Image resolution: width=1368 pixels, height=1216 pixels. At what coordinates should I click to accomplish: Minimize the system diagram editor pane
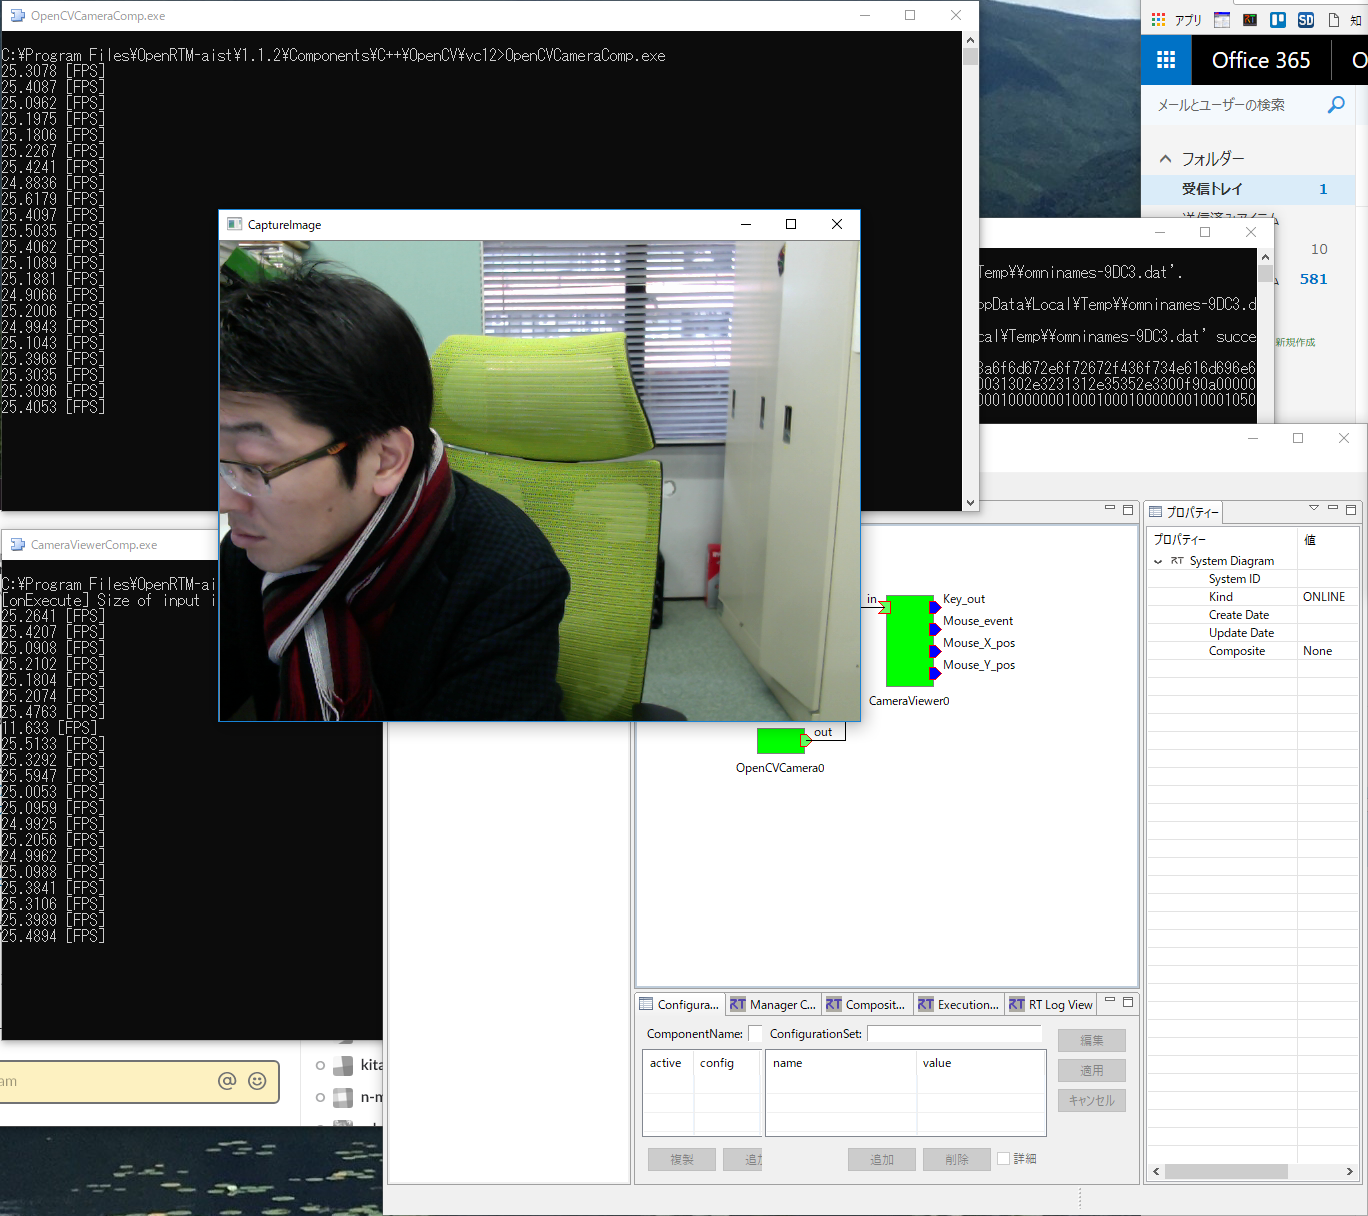(x=1110, y=509)
